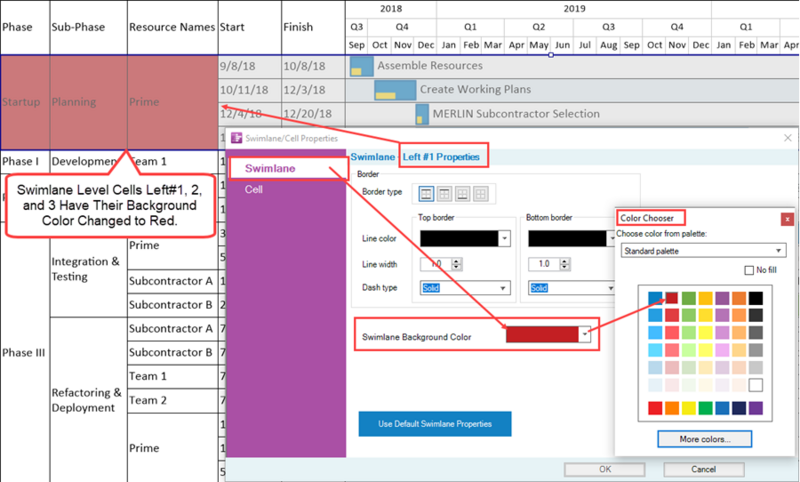Click the Jul month header in the timescale

[585, 45]
